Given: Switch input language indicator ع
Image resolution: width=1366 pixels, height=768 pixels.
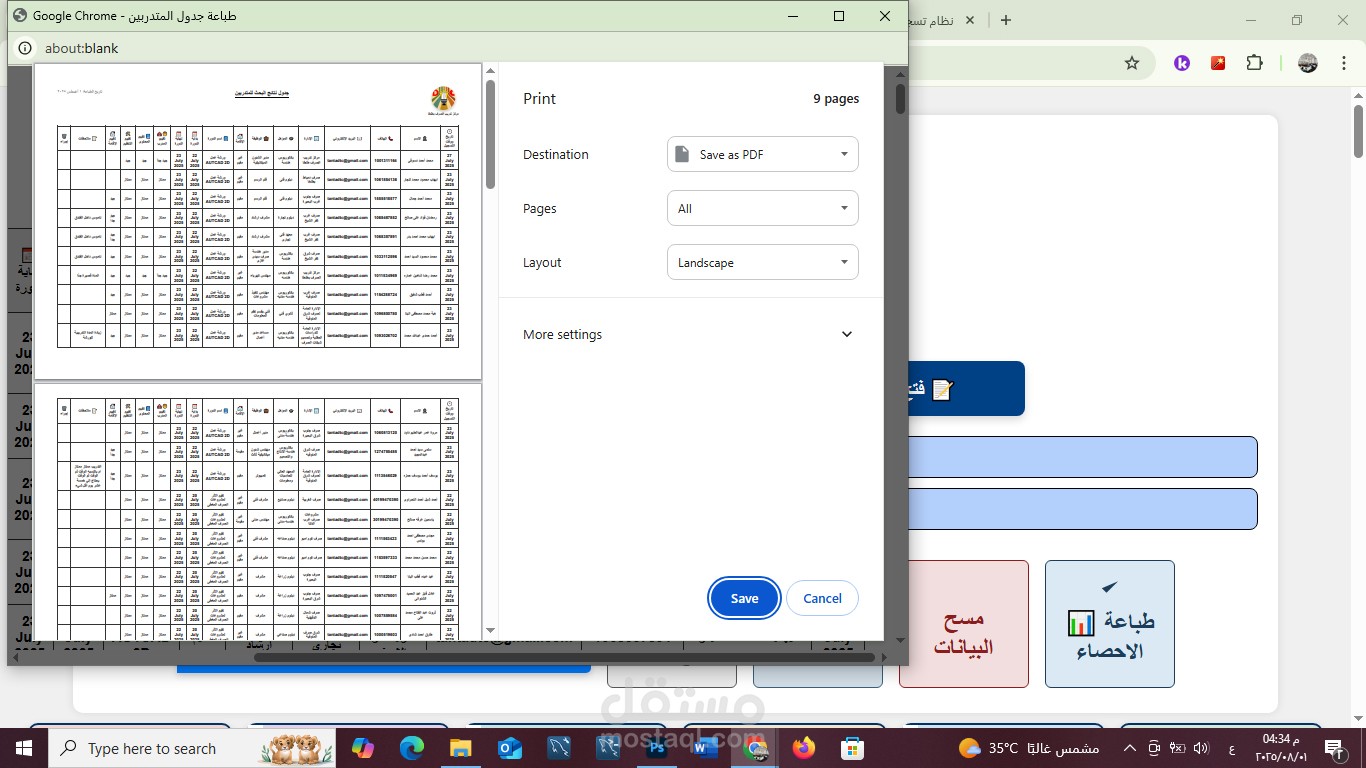Looking at the screenshot, I should (x=1230, y=748).
